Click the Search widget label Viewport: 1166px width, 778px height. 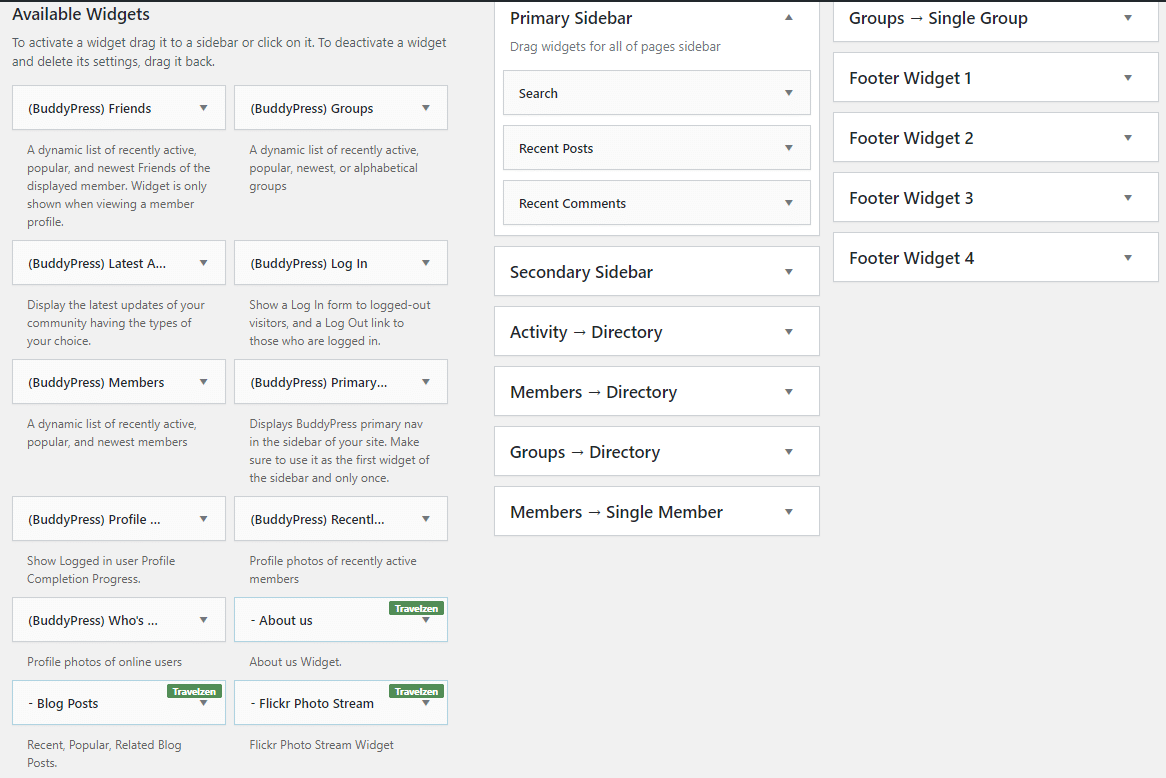pos(538,94)
